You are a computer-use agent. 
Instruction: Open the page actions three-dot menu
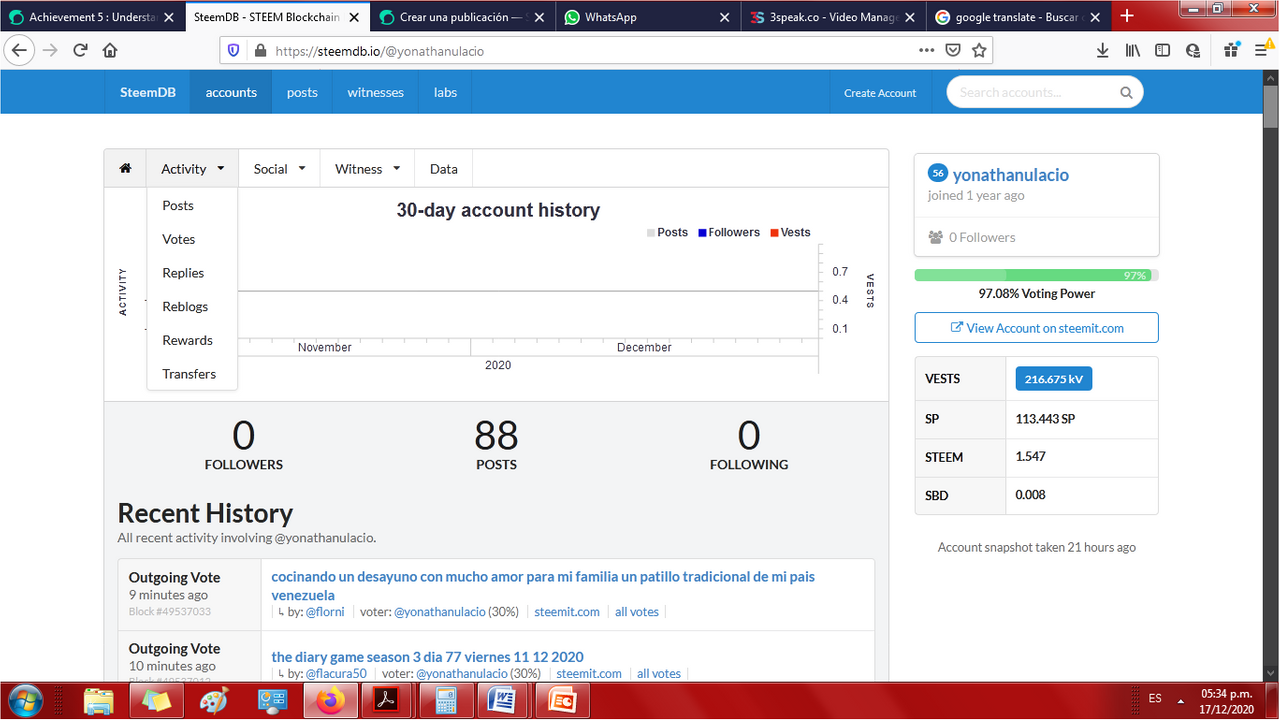(926, 50)
